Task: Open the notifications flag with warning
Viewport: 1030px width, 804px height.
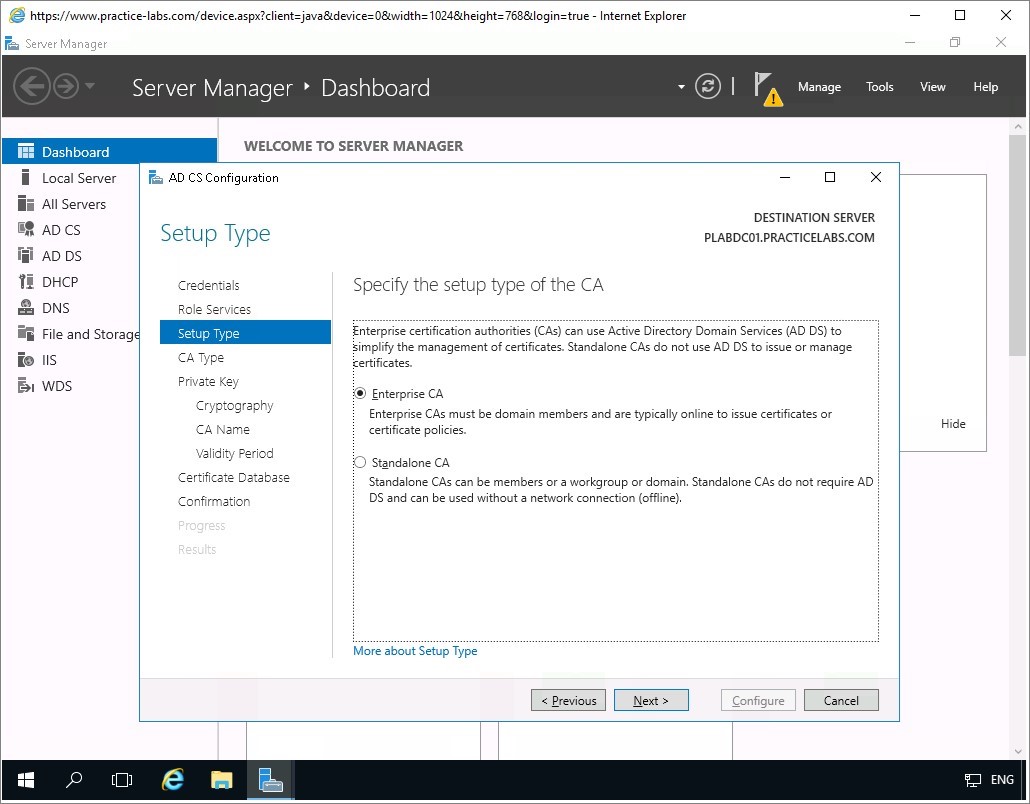Action: 768,89
